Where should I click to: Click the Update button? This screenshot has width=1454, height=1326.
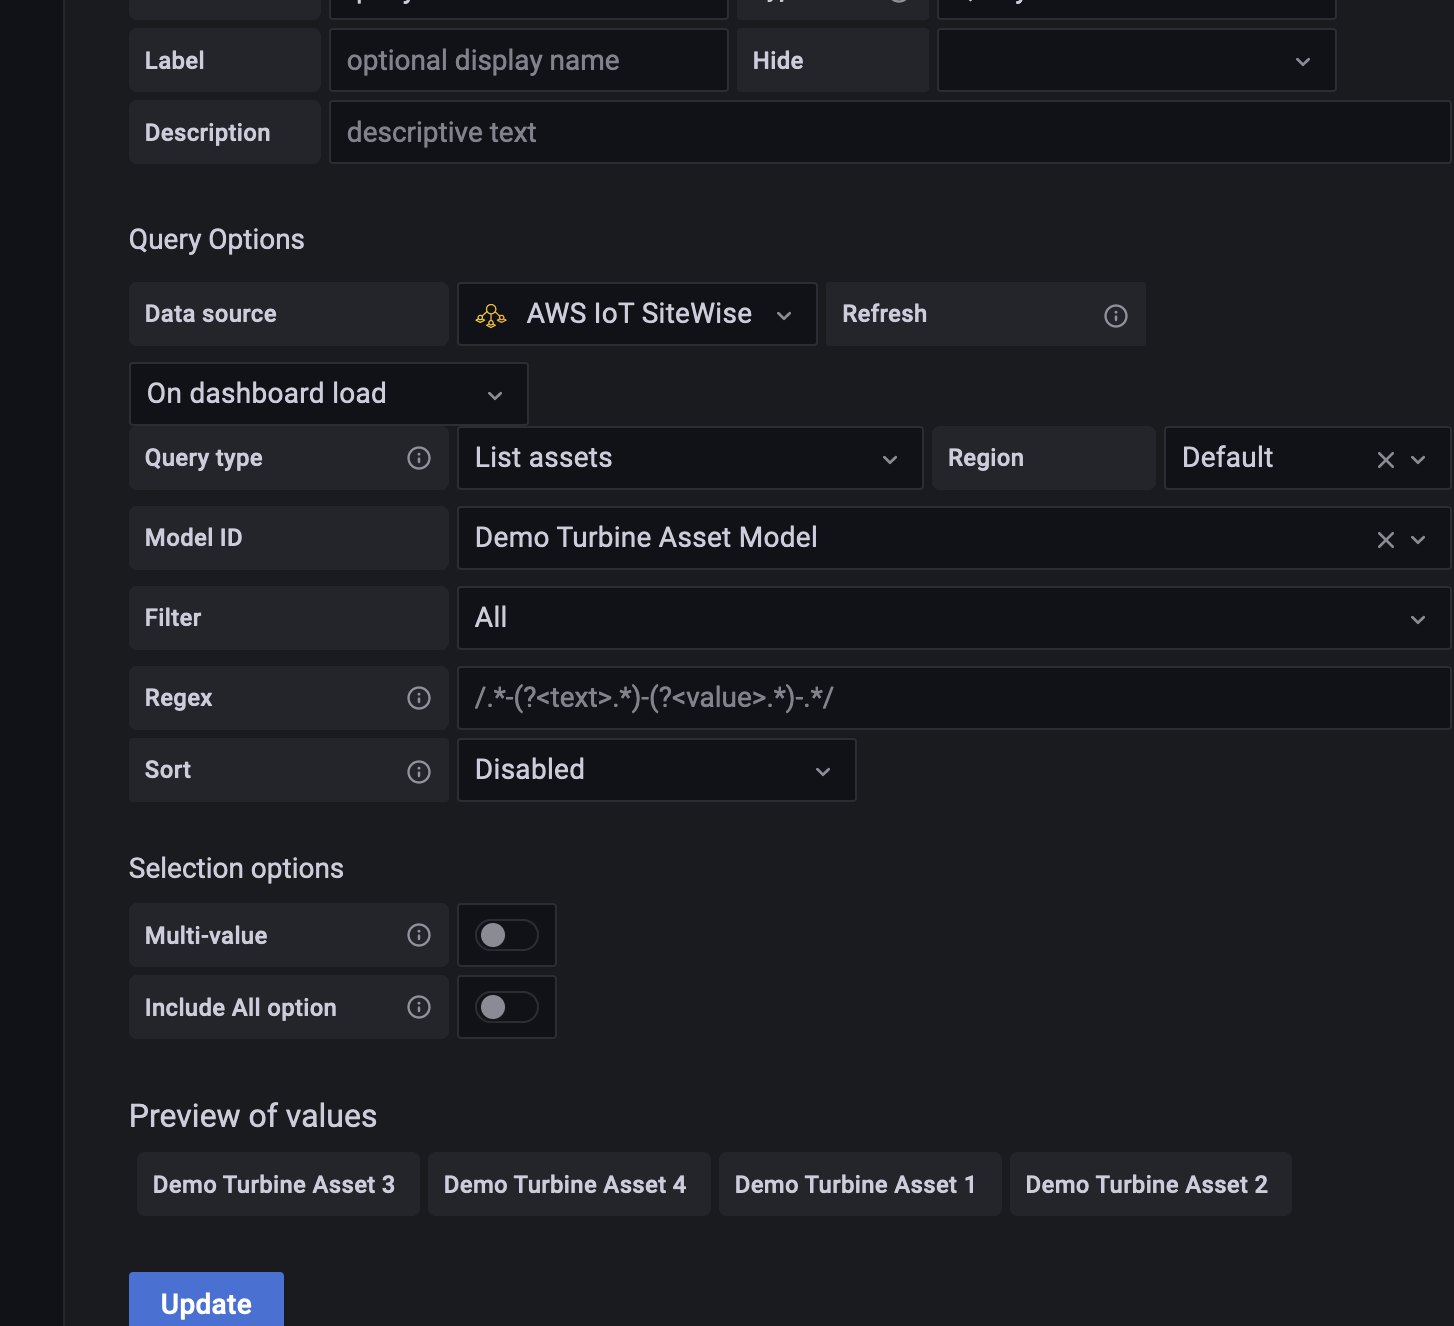point(206,1302)
